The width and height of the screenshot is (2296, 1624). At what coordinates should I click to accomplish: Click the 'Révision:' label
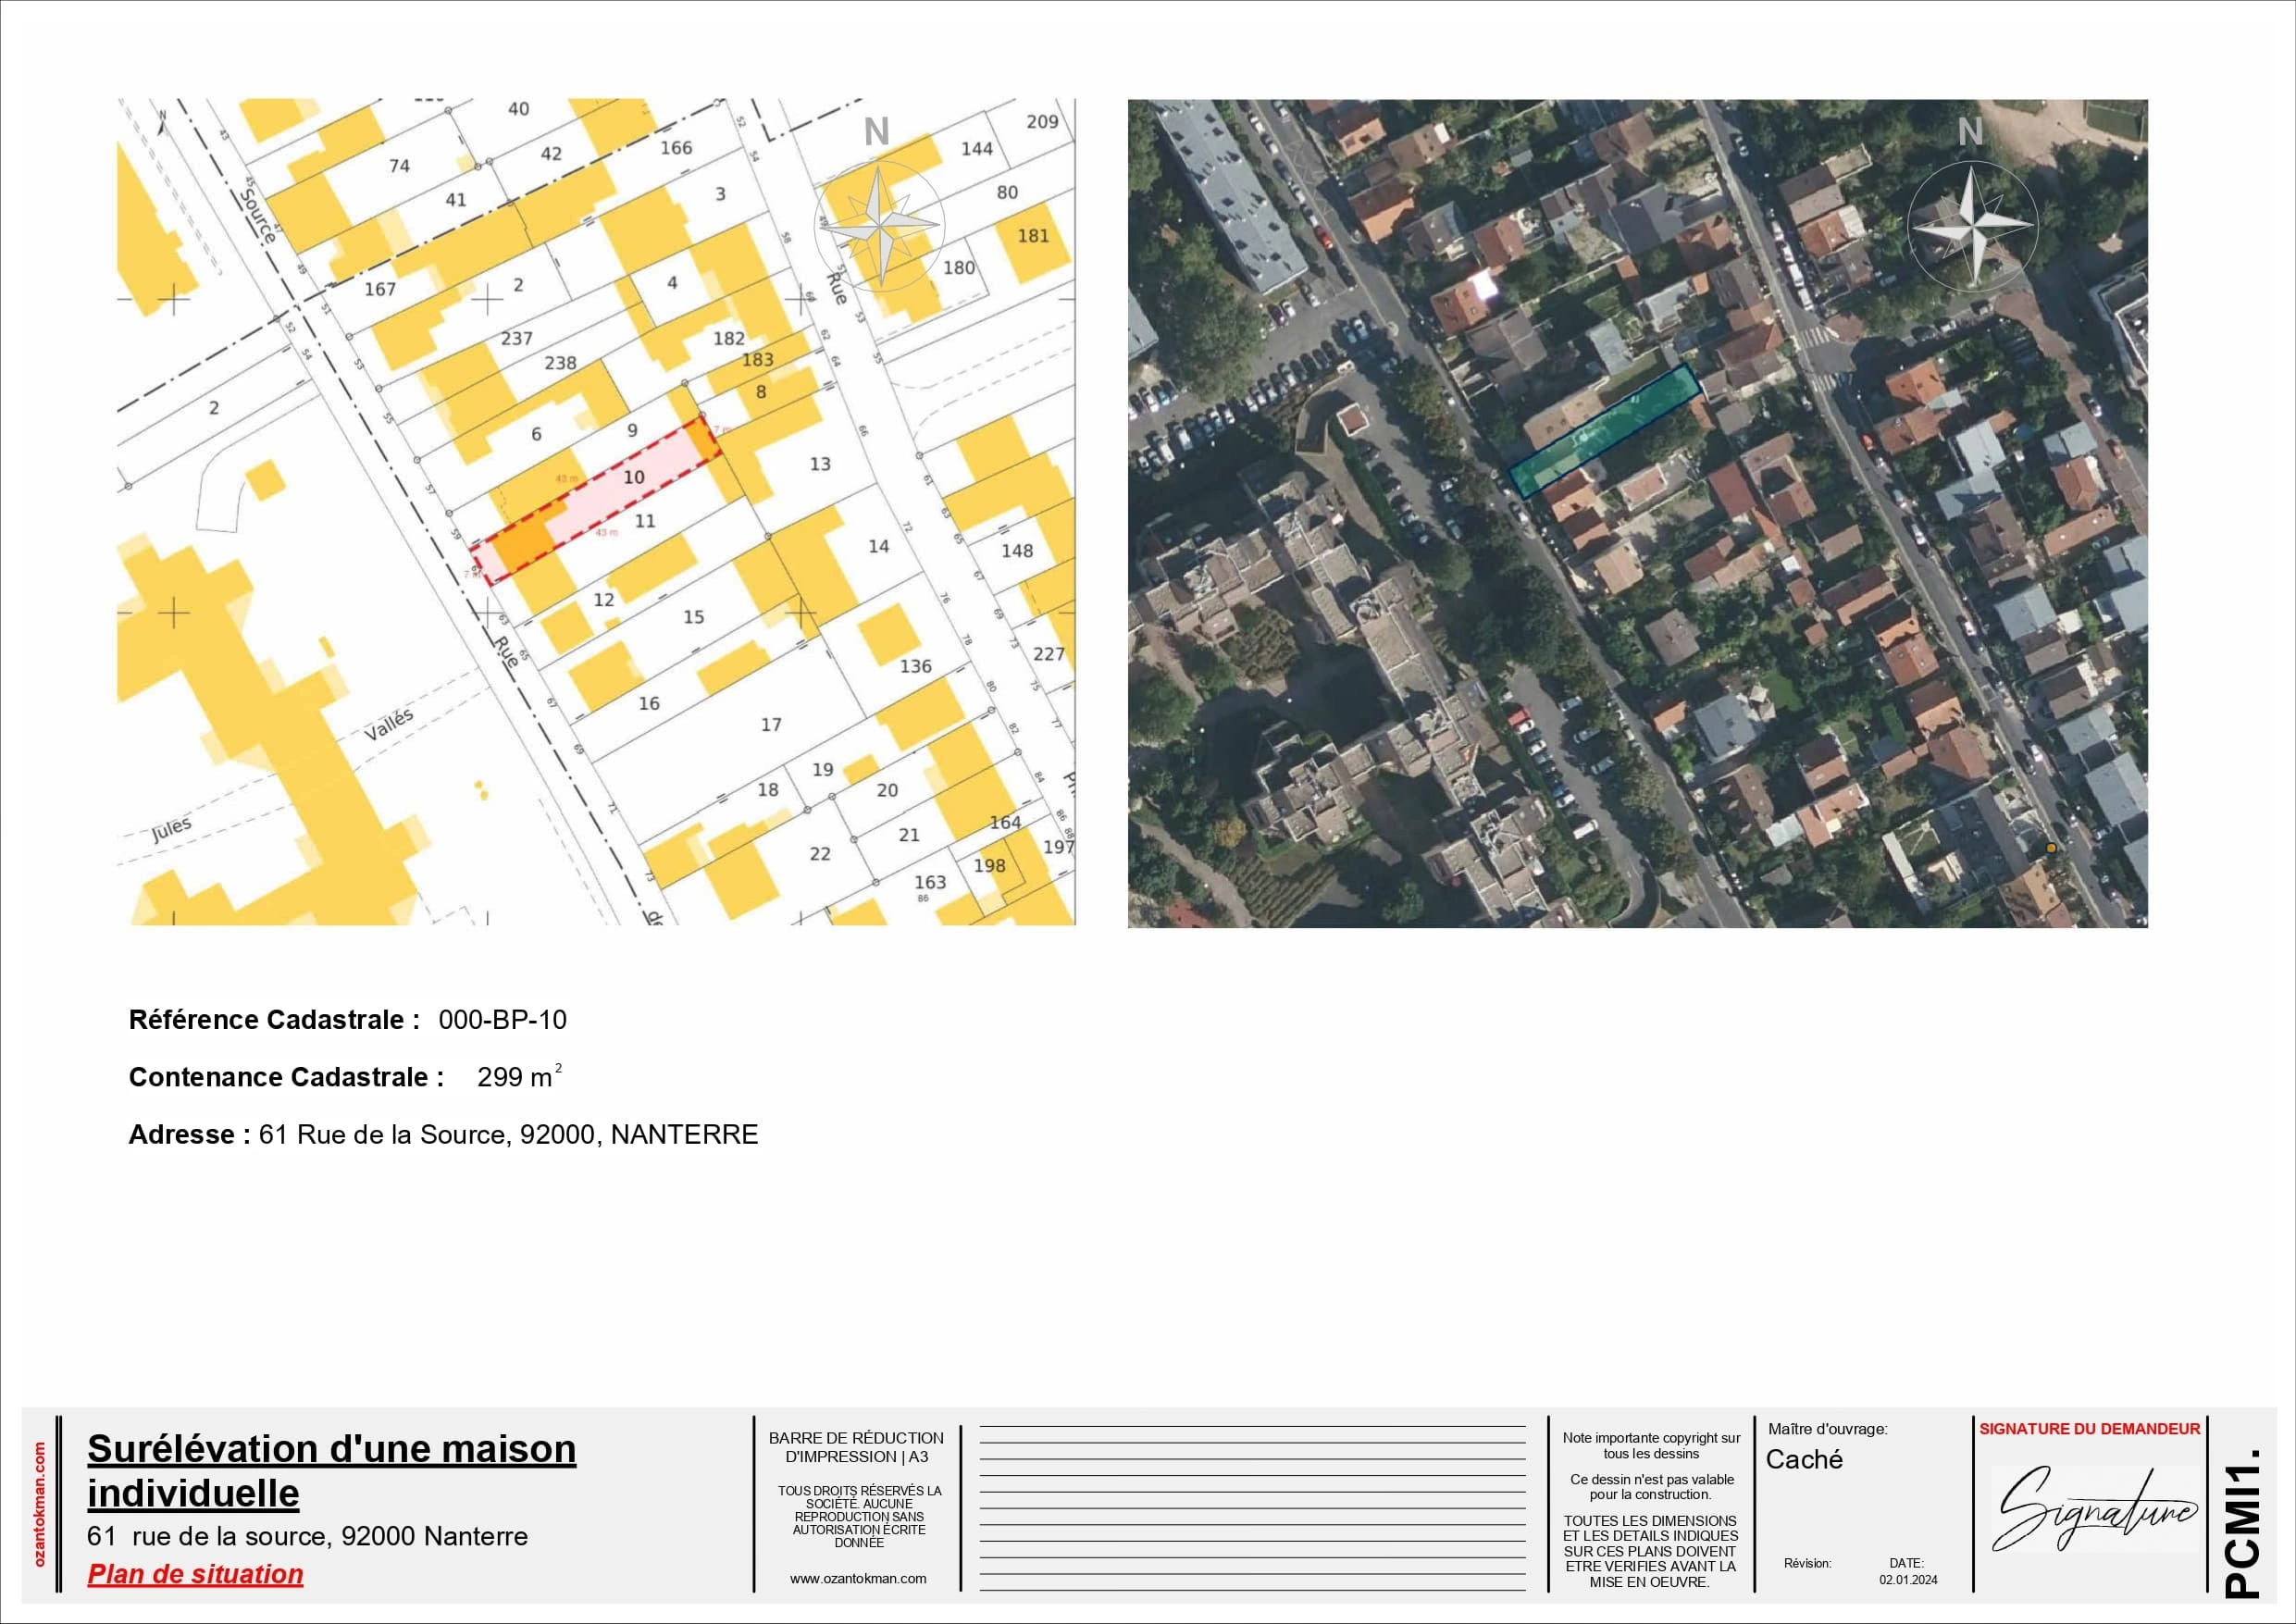pyautogui.click(x=1807, y=1563)
